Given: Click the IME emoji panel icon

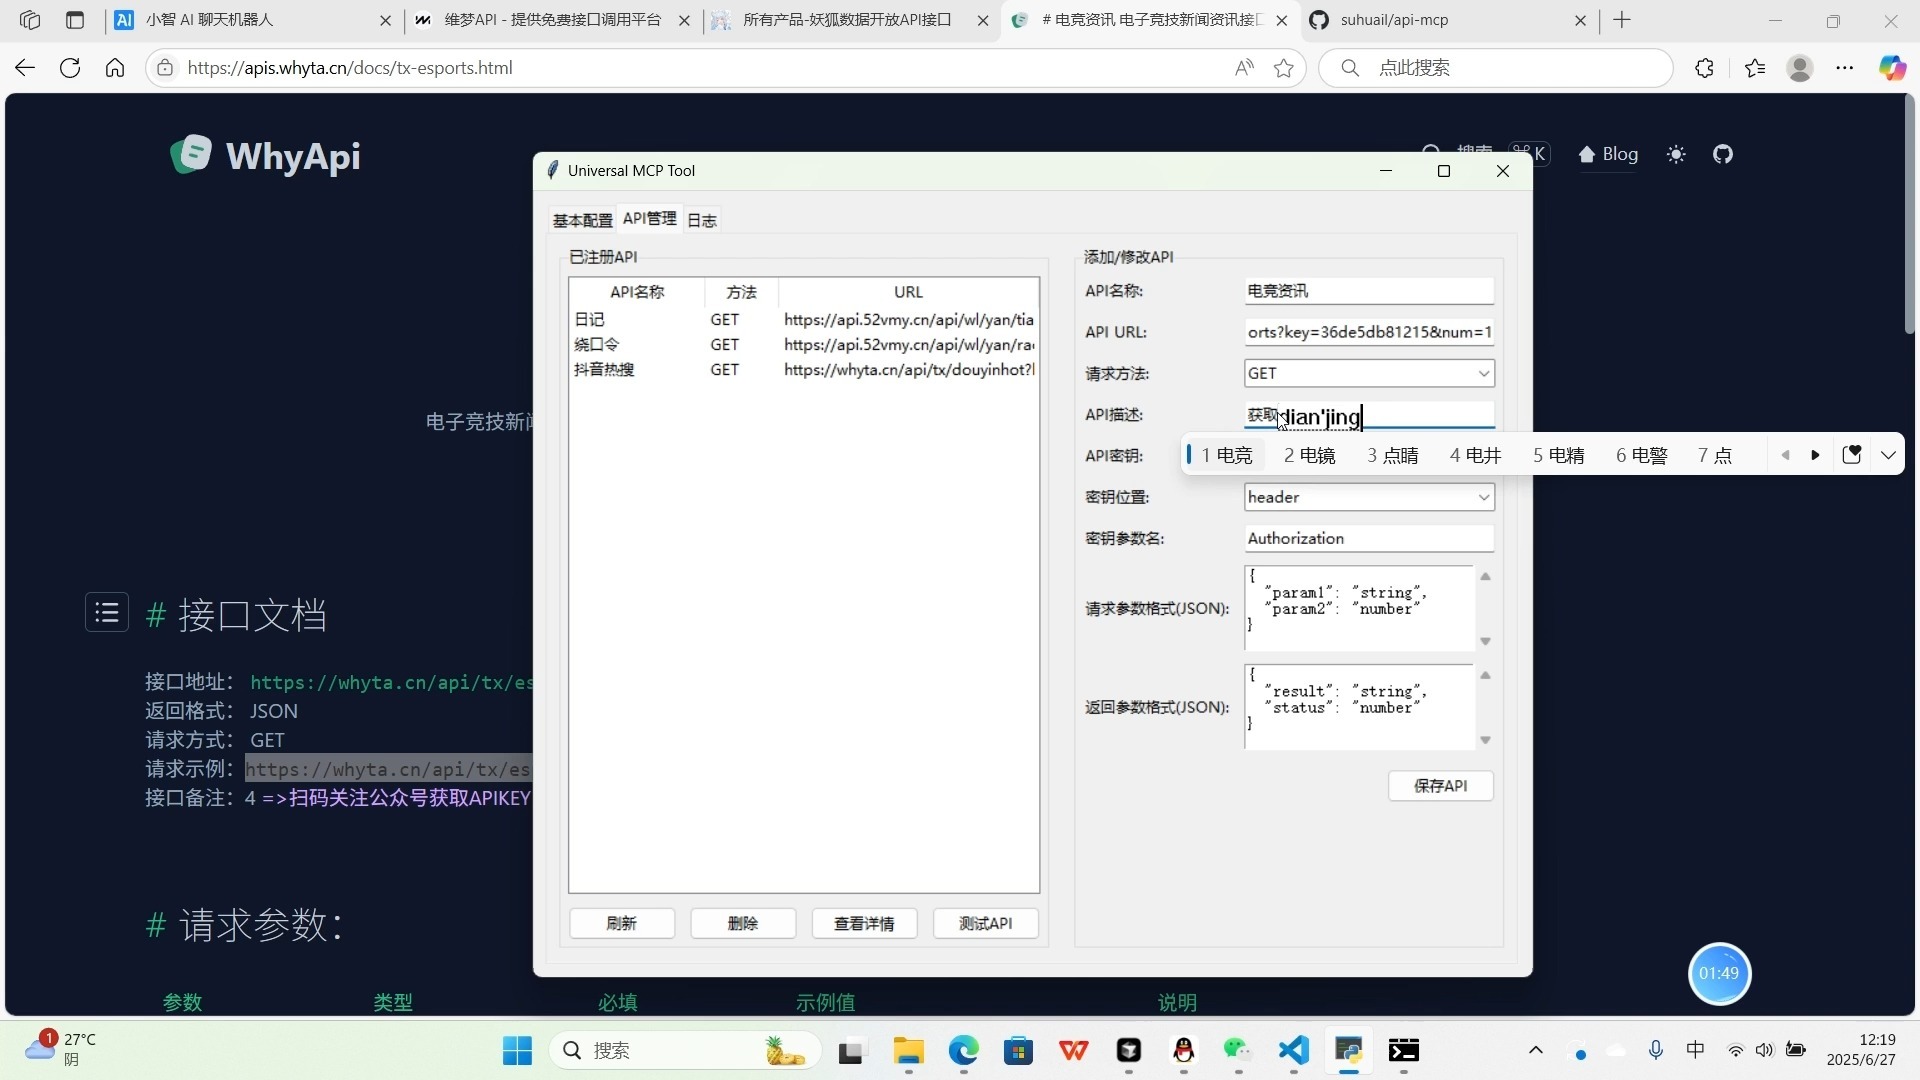Looking at the screenshot, I should tap(1851, 455).
